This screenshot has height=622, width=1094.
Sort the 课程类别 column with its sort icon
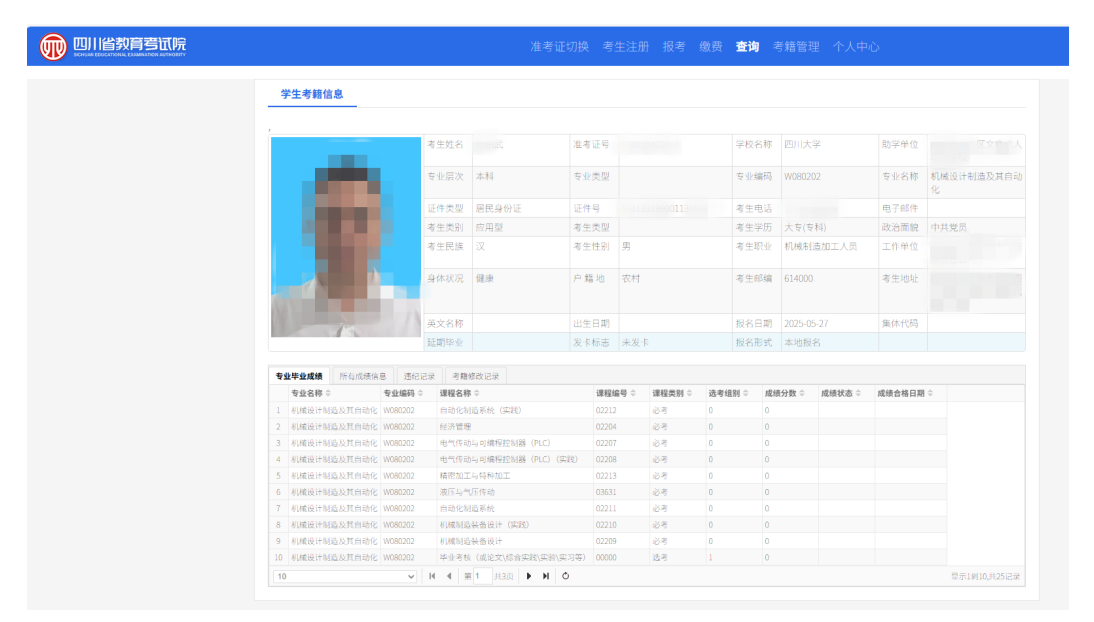[x=688, y=394]
